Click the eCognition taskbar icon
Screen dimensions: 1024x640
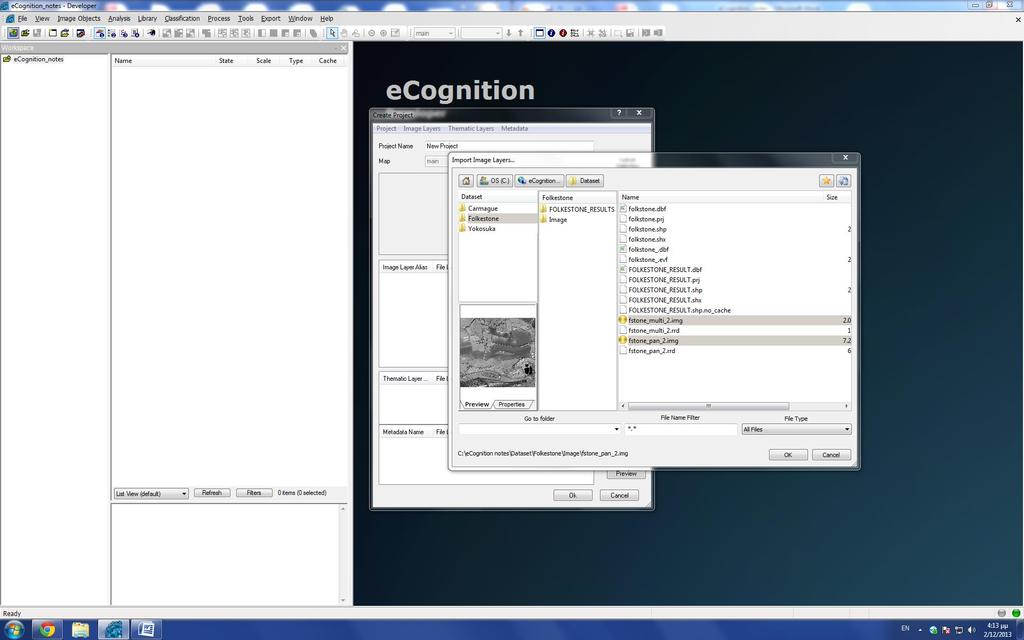click(114, 630)
